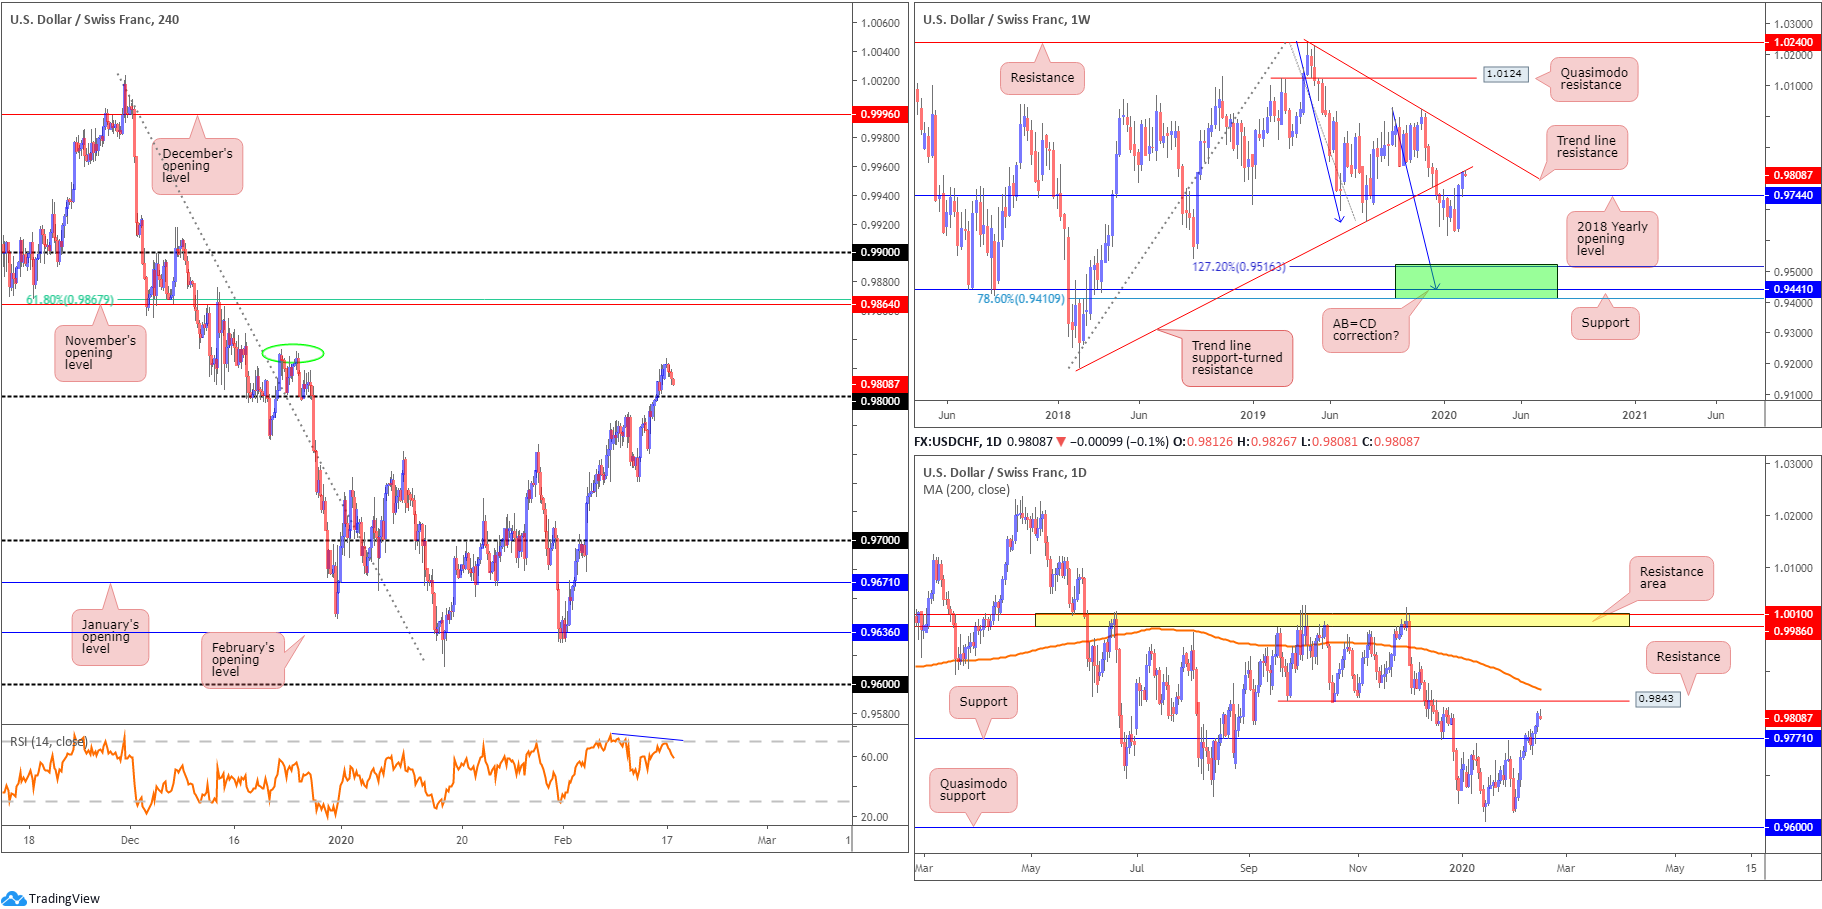The image size is (1822, 909).
Task: Click the 'January's opening level' callout
Action: (110, 637)
